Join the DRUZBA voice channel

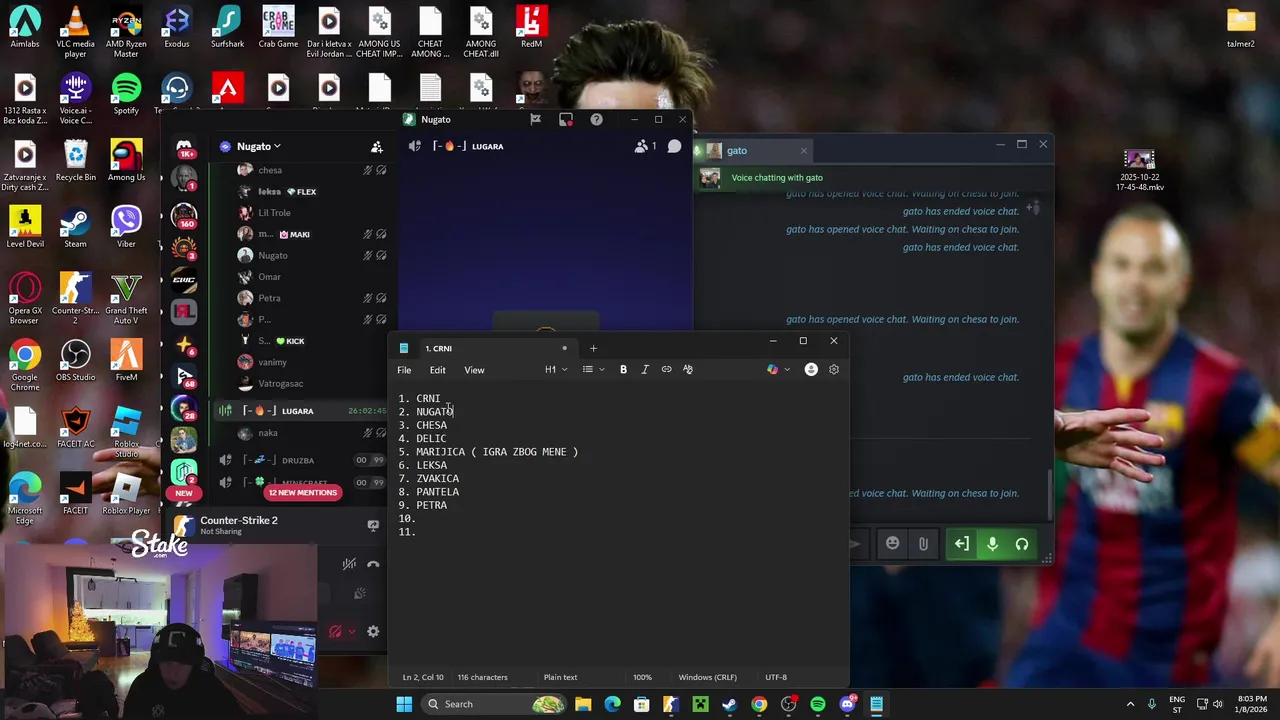297,460
